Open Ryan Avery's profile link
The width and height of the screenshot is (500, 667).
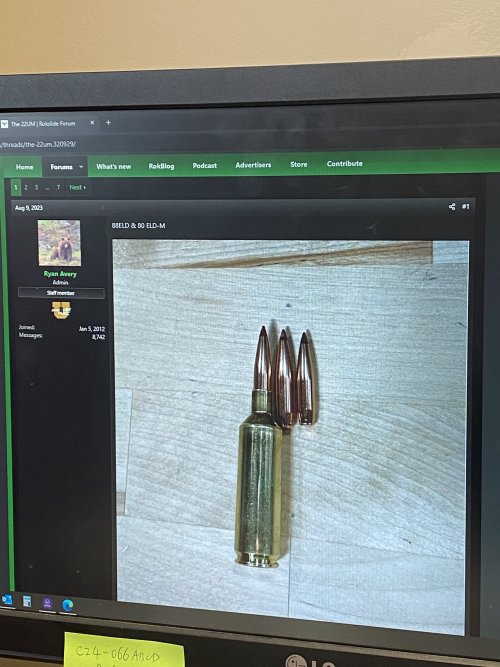[60, 274]
